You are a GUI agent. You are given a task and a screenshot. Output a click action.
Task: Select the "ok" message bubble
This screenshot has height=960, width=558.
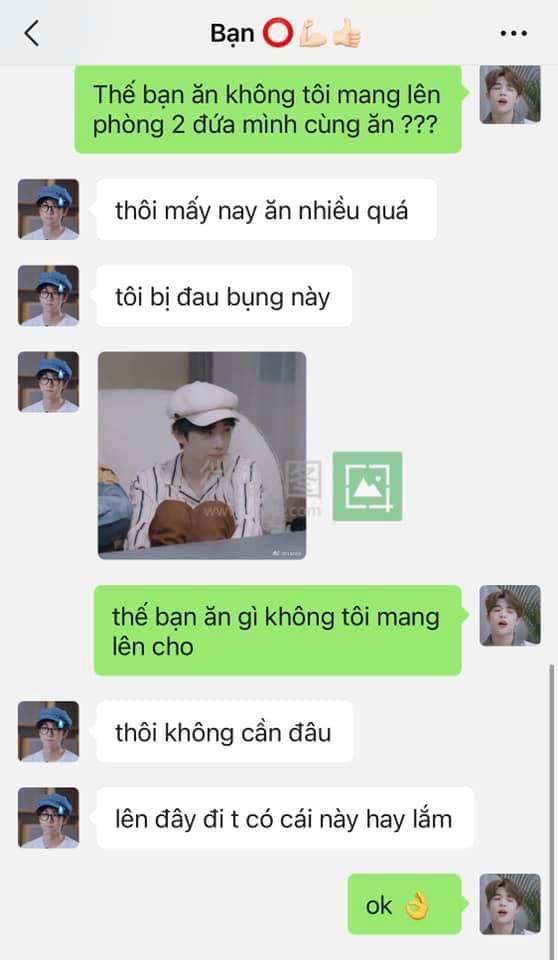[404, 904]
